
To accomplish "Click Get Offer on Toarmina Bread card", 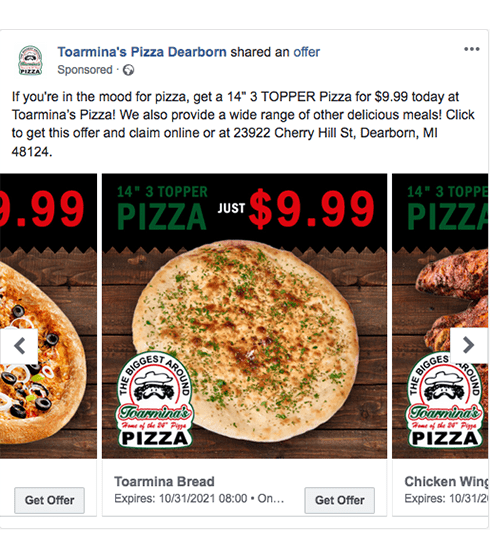I will tap(340, 500).
